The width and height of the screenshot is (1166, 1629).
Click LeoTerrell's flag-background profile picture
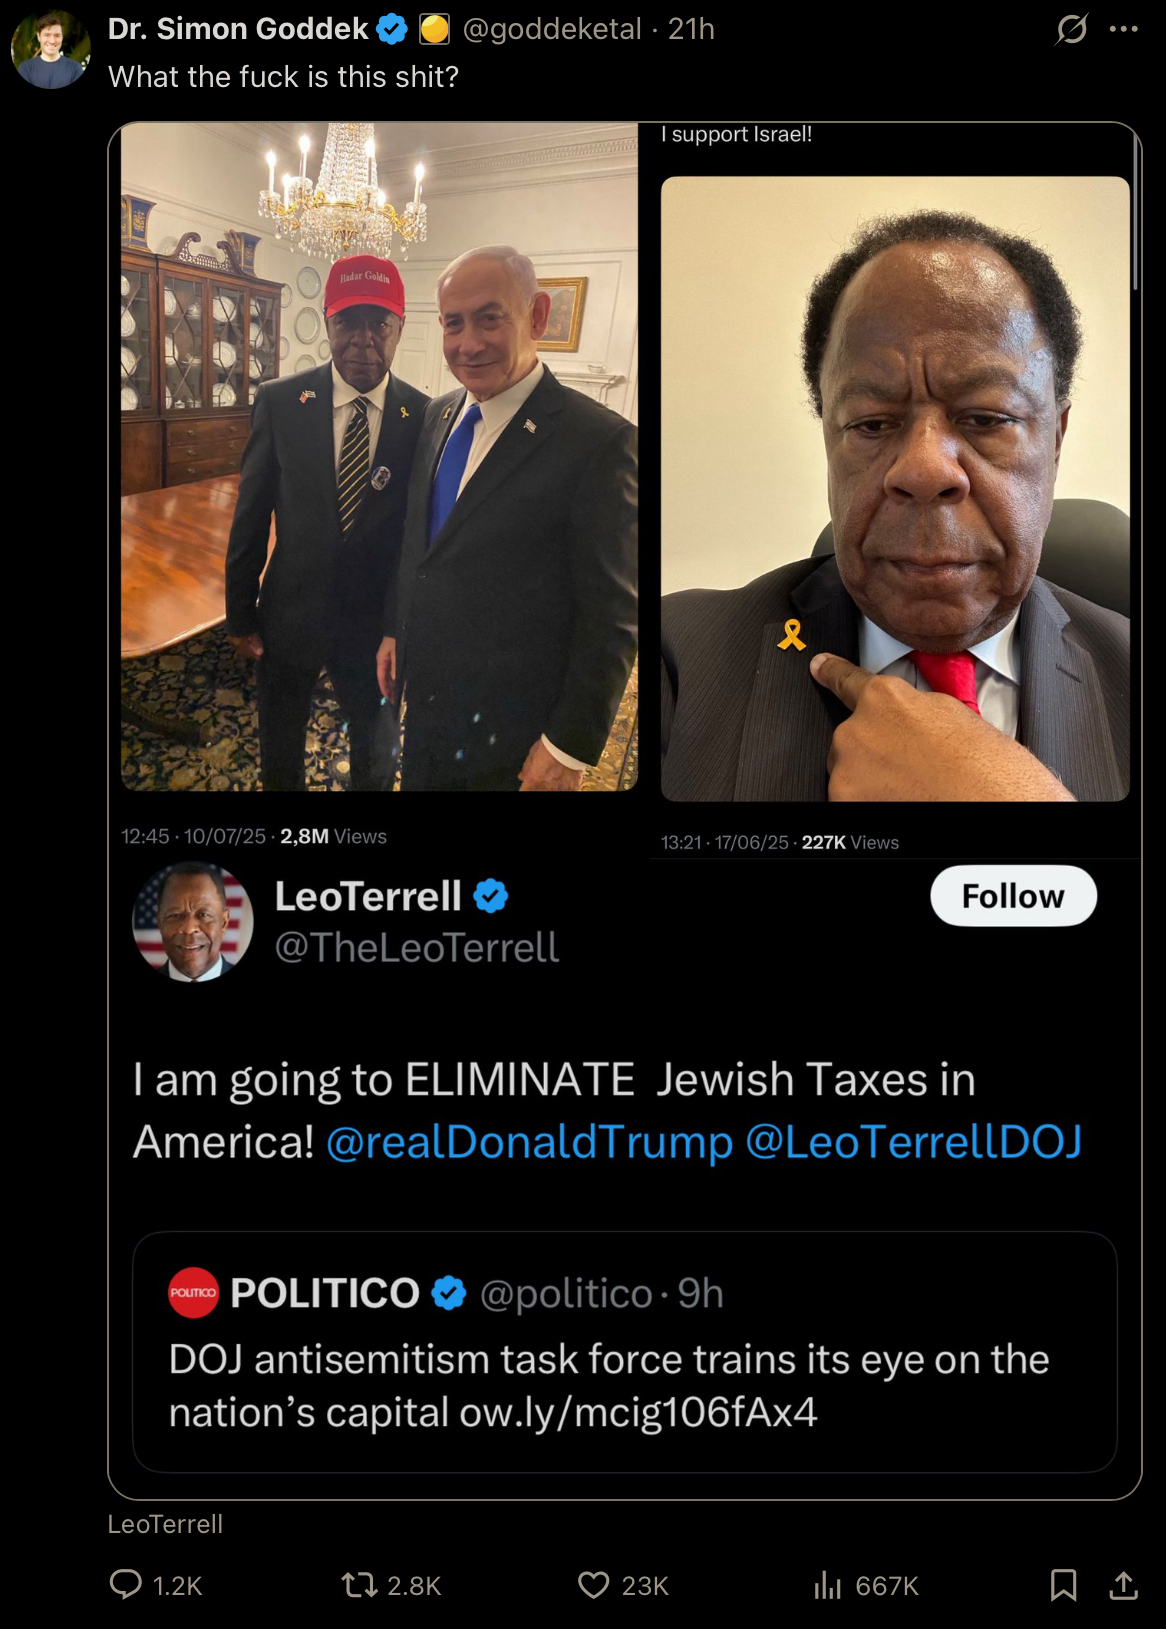pyautogui.click(x=193, y=922)
